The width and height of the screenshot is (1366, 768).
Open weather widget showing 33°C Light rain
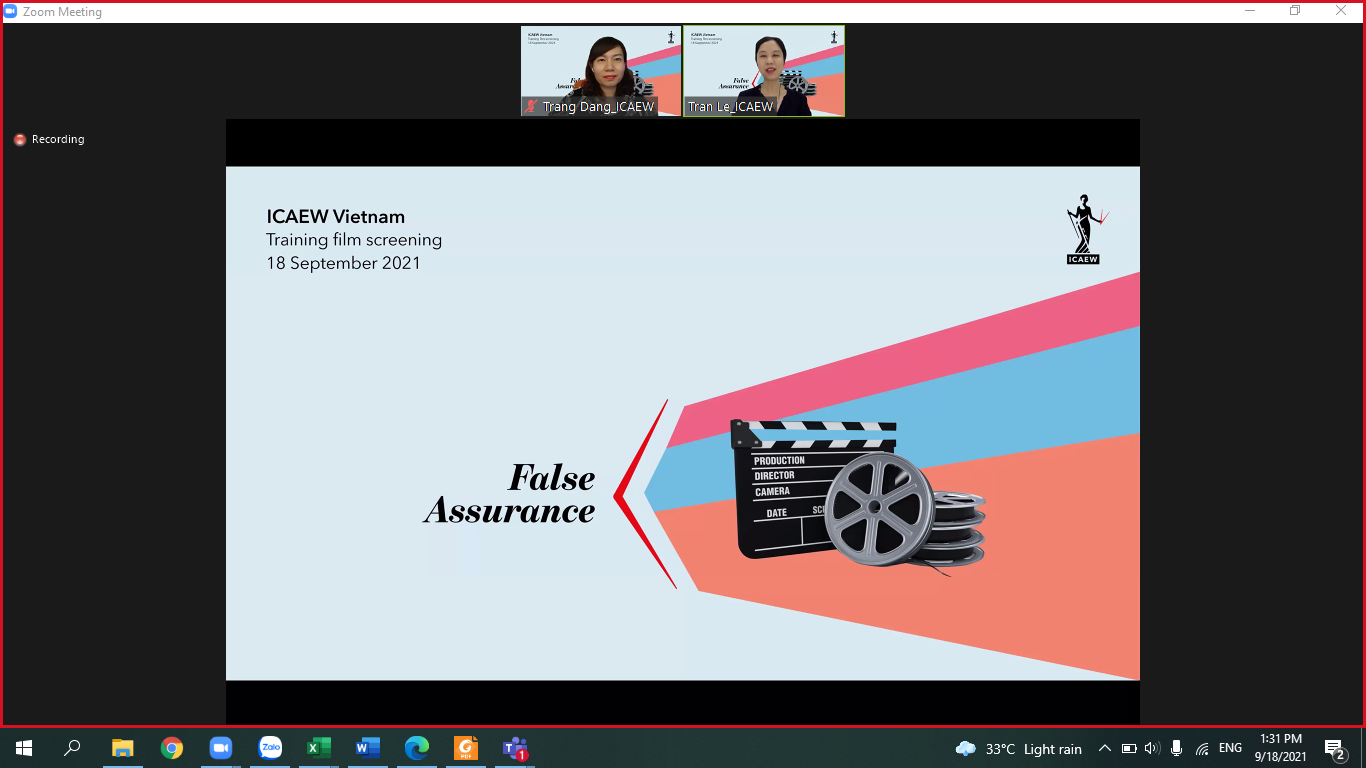pos(1019,748)
